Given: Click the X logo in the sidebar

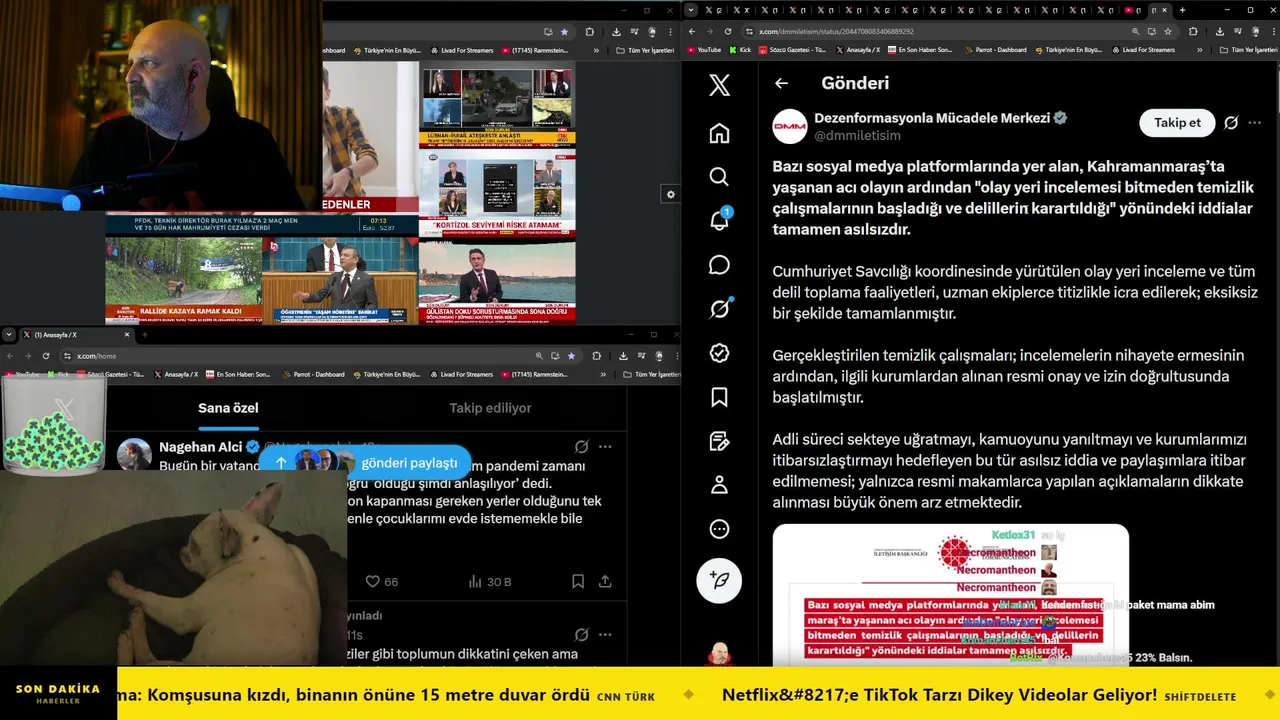Looking at the screenshot, I should click(719, 85).
